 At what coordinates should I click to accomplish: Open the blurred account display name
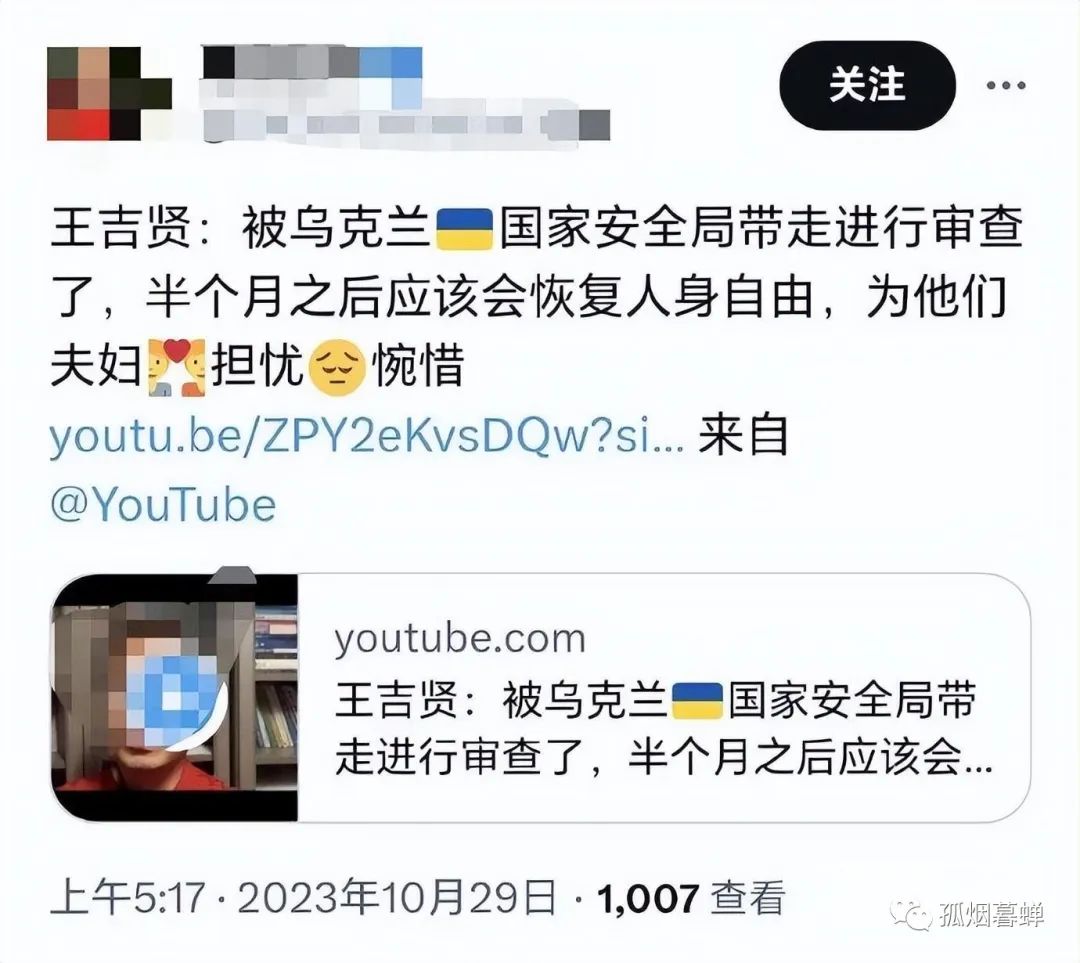[x=312, y=62]
